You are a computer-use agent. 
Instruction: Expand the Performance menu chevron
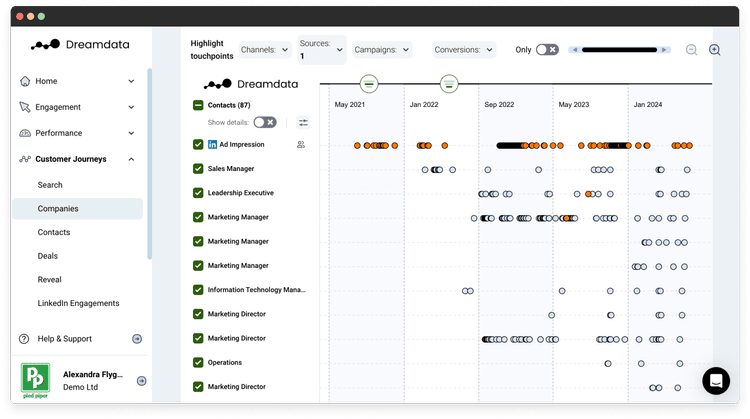coord(131,133)
